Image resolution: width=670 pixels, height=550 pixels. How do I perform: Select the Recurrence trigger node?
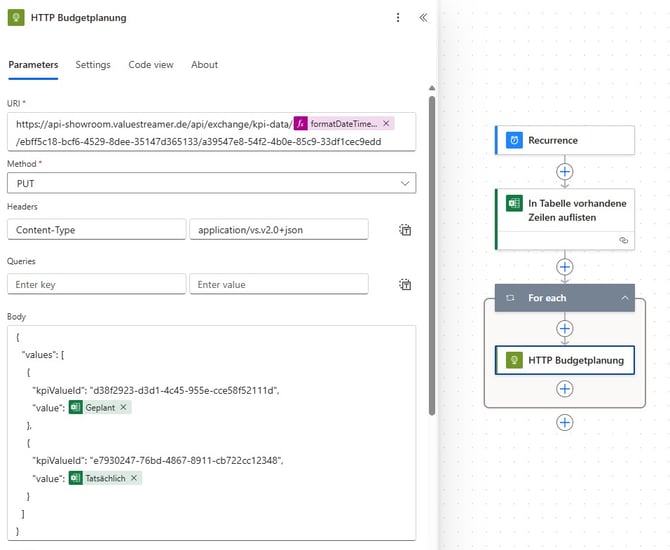[x=564, y=140]
